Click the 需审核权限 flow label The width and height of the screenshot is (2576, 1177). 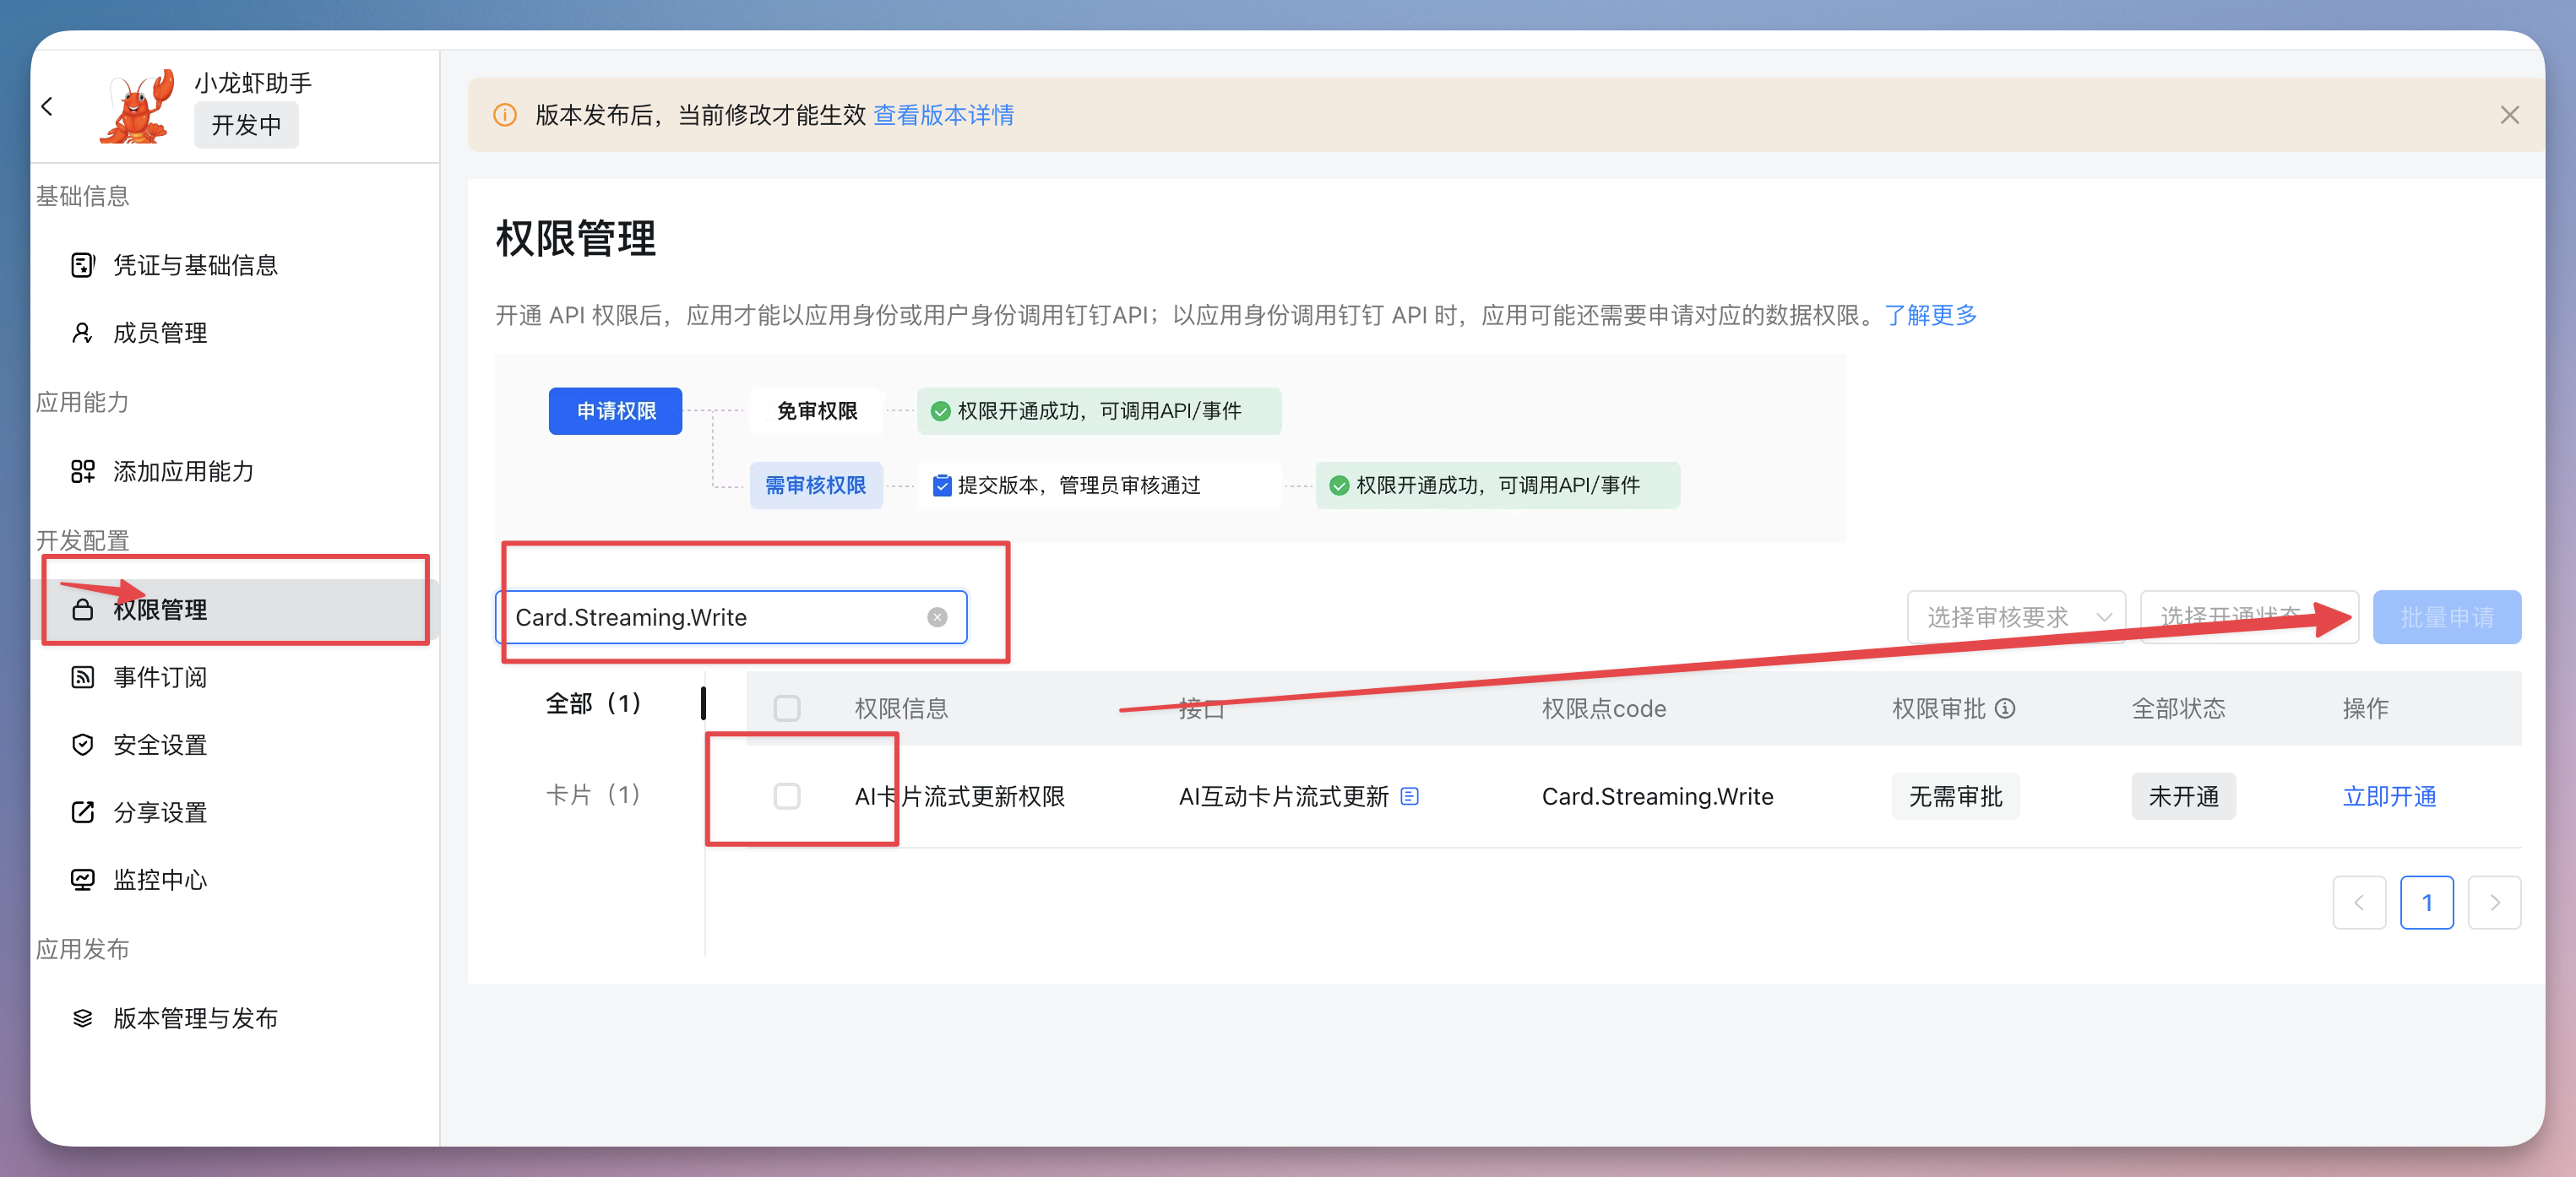click(816, 485)
